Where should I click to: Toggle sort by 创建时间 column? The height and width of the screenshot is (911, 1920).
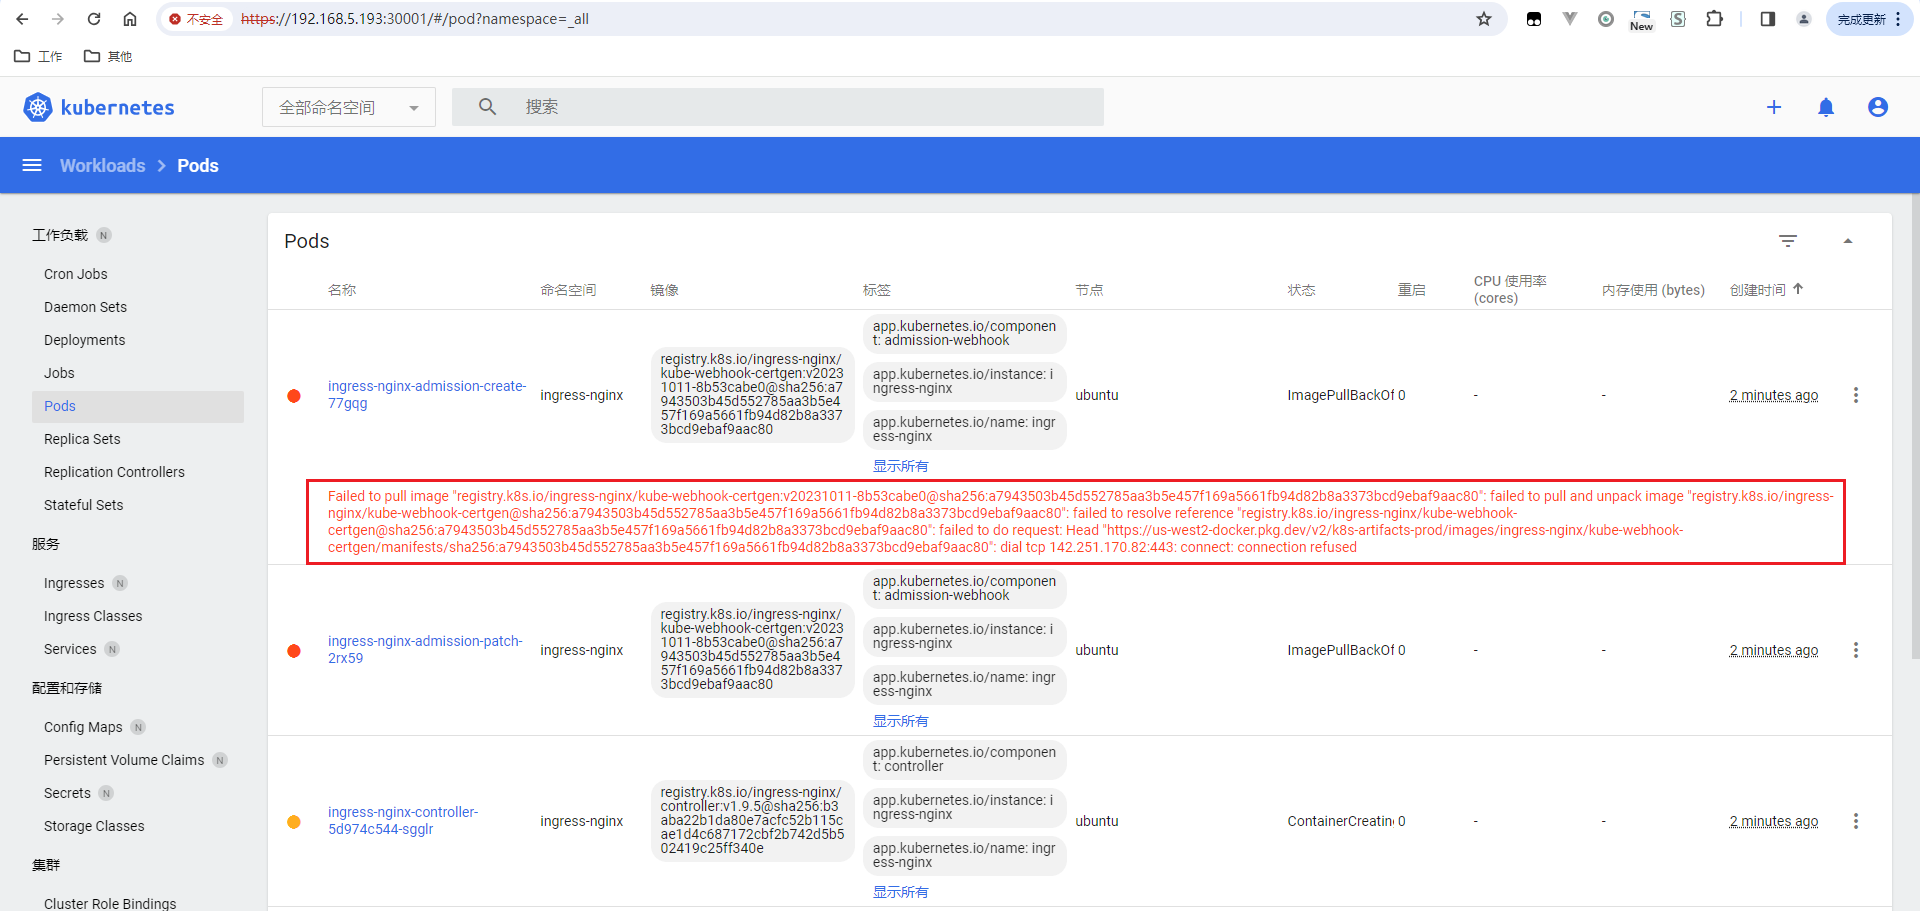[x=1767, y=289]
